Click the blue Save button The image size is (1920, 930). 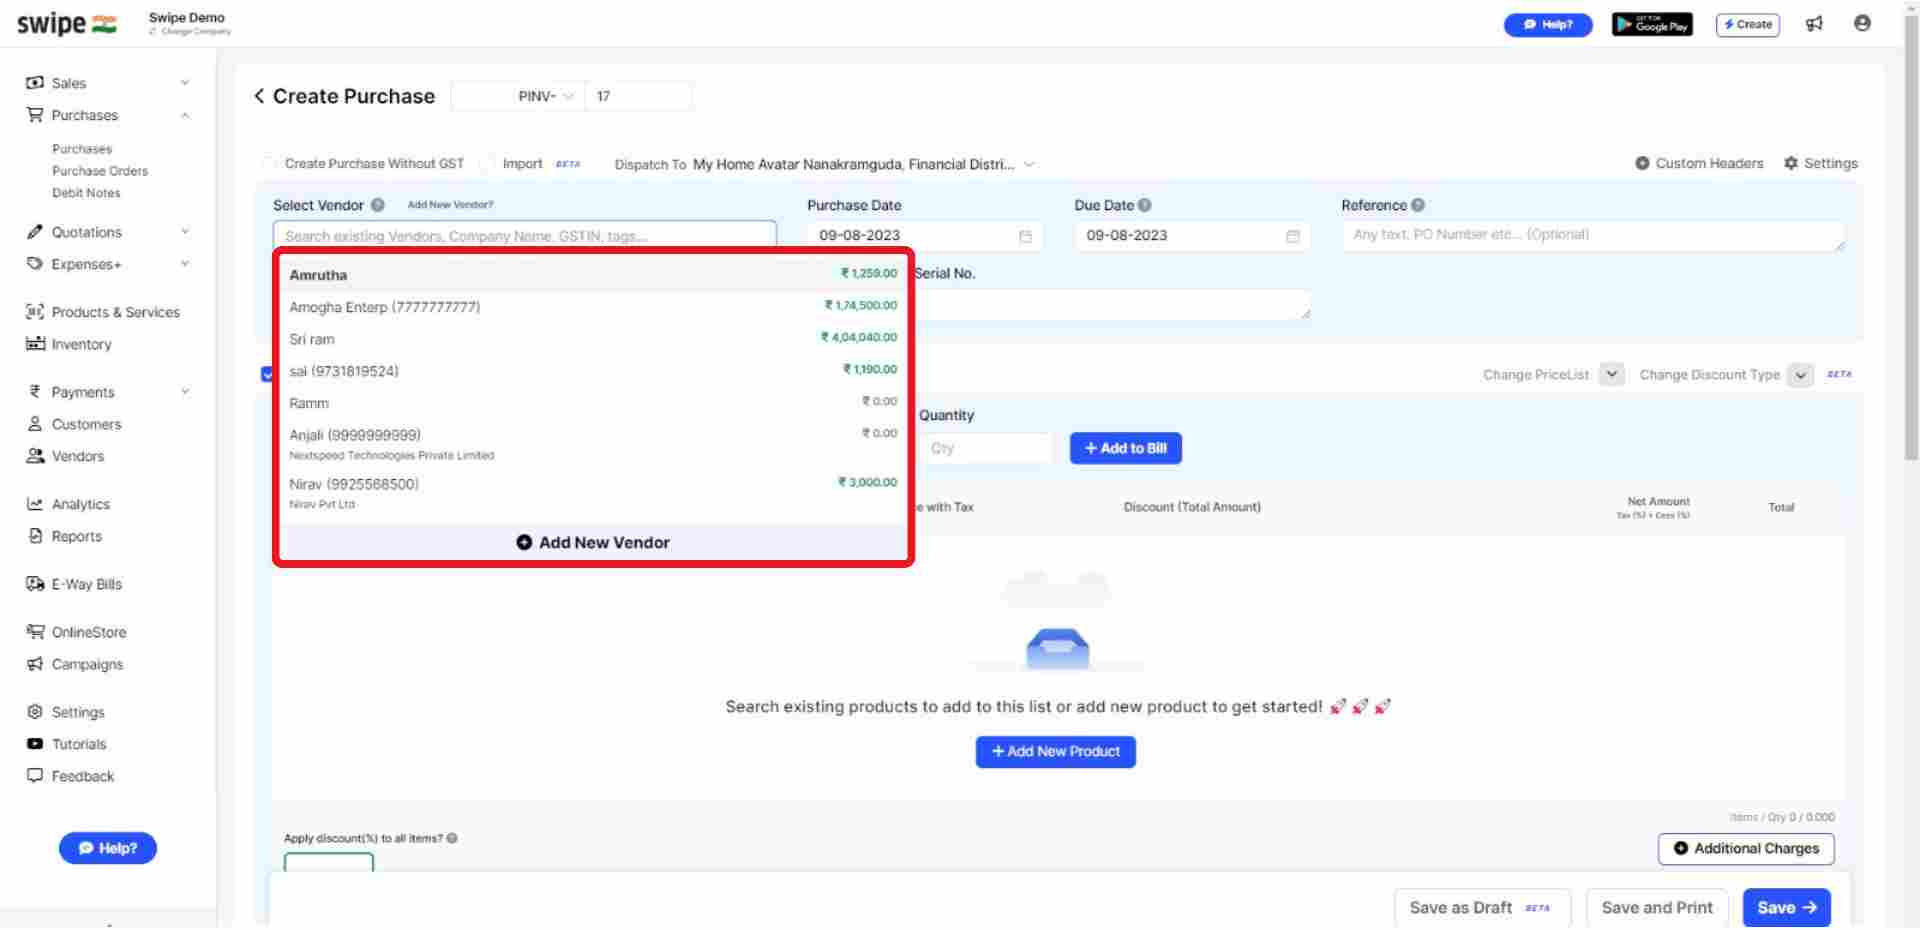pyautogui.click(x=1786, y=908)
